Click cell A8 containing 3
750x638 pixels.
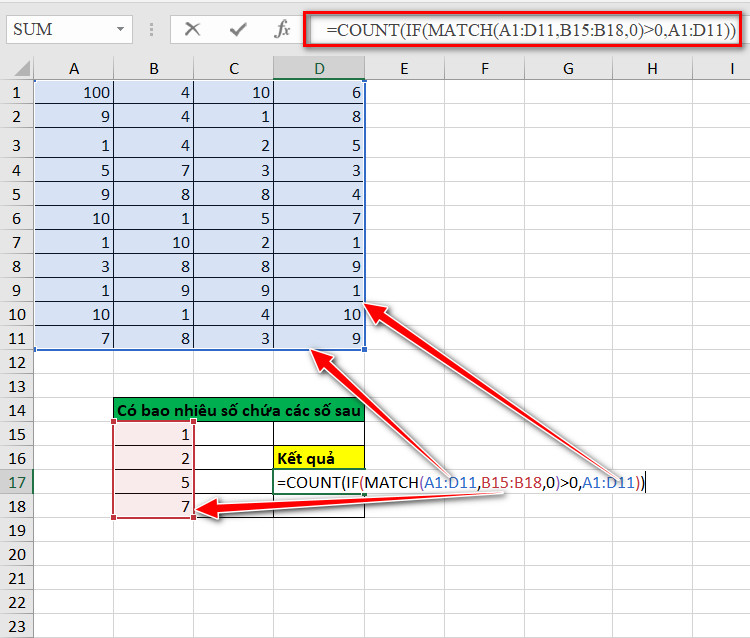point(74,266)
